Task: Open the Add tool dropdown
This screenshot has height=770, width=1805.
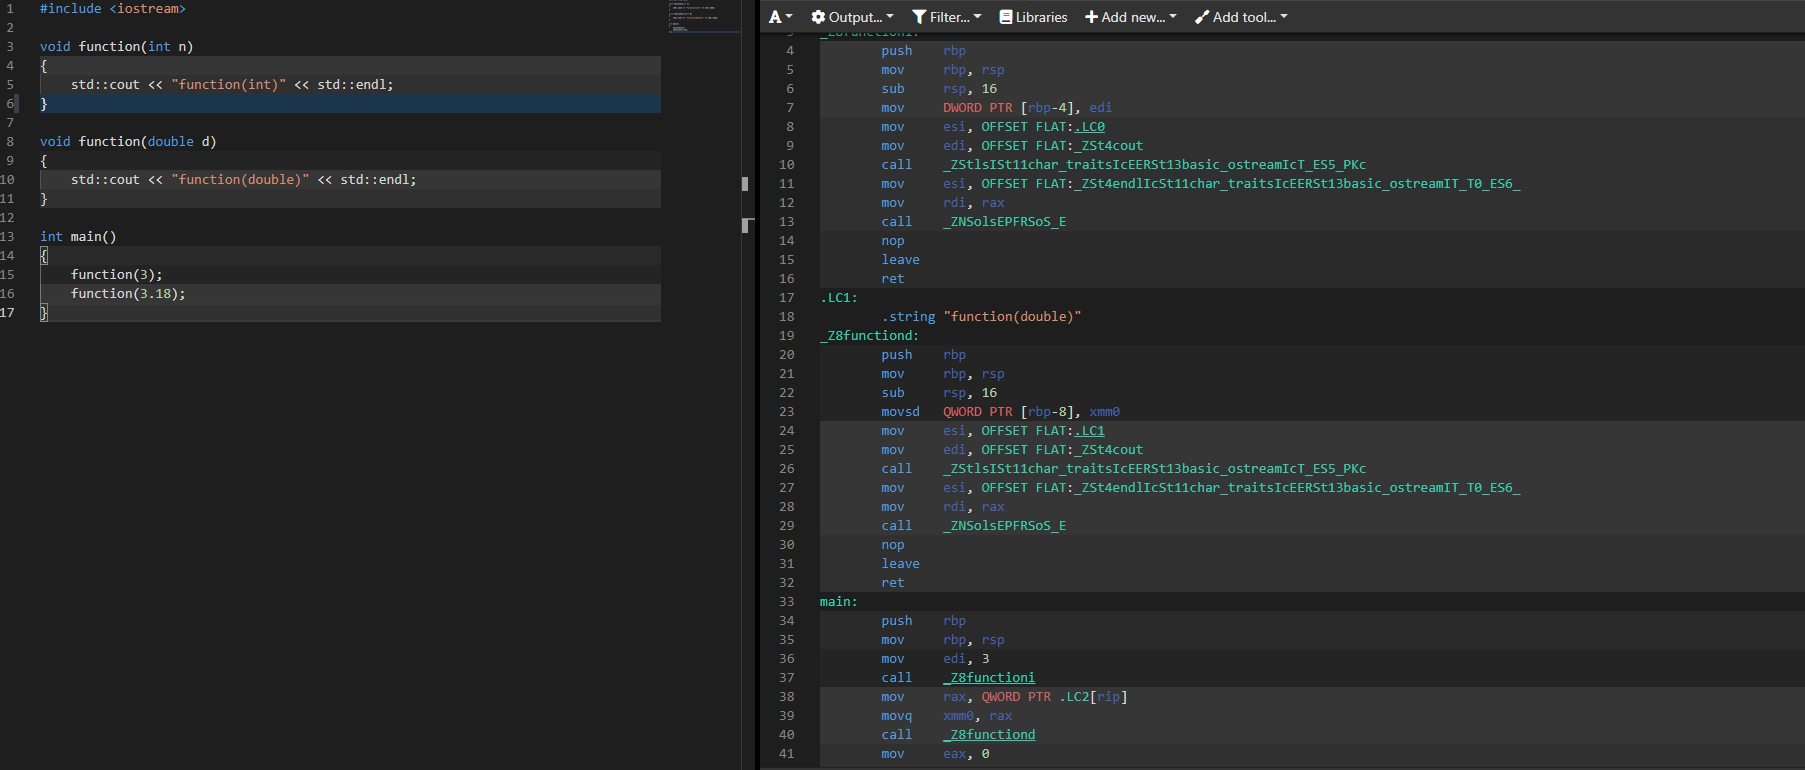Action: pyautogui.click(x=1241, y=17)
